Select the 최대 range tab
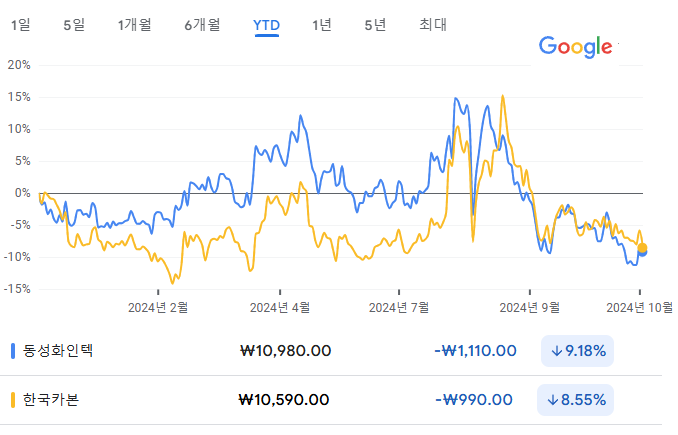This screenshot has height=435, width=678. click(433, 25)
